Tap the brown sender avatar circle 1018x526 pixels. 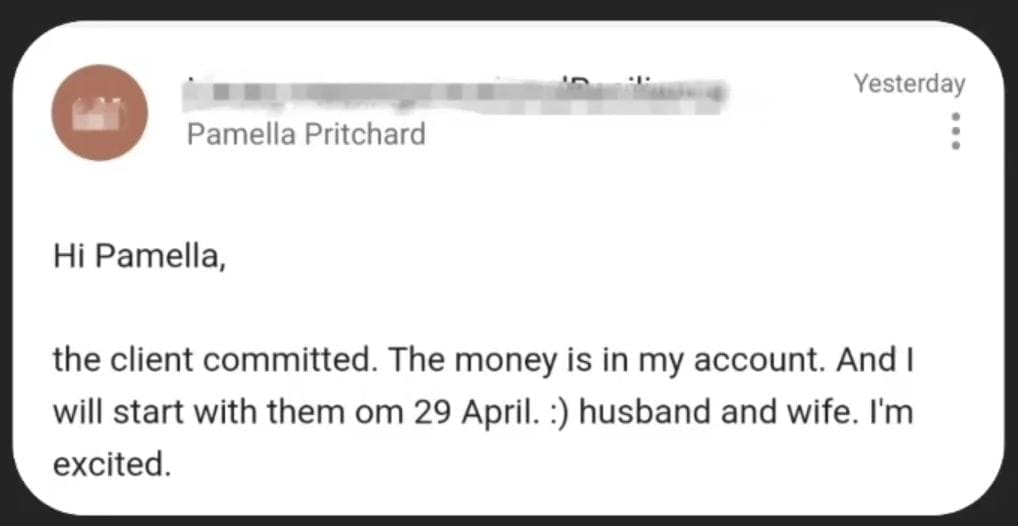coord(100,112)
